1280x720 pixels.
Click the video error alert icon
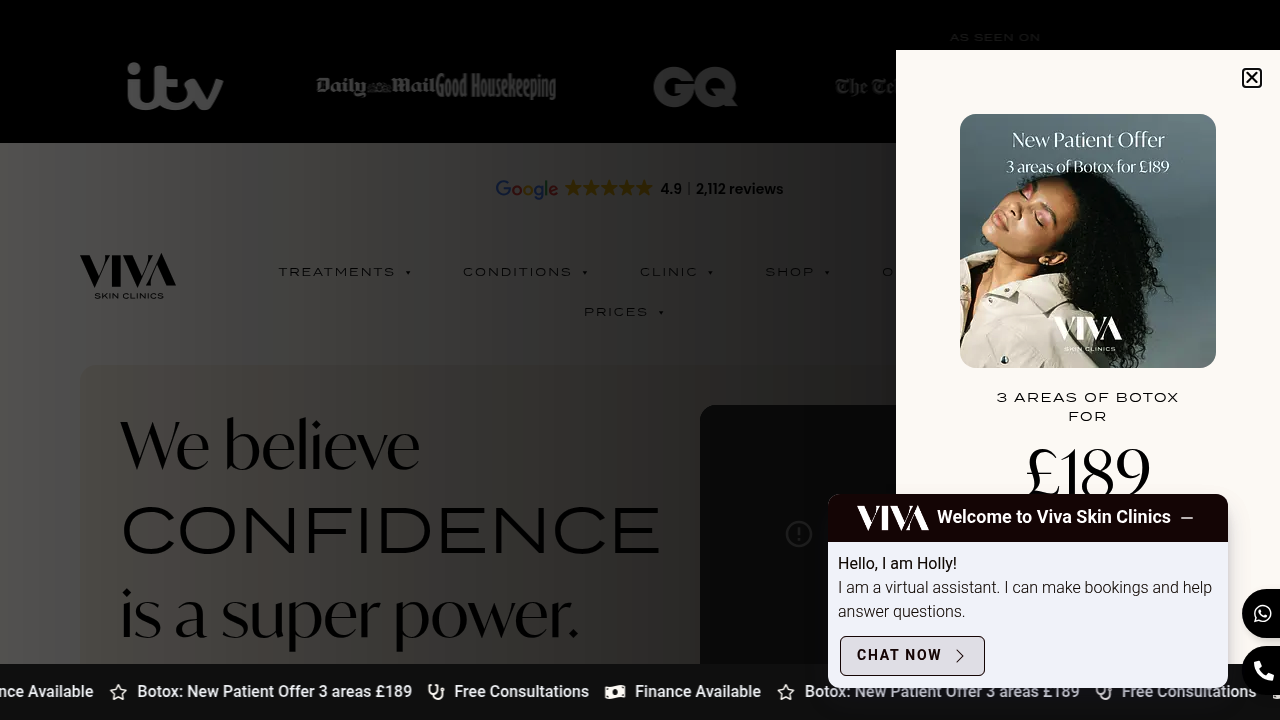[x=798, y=534]
